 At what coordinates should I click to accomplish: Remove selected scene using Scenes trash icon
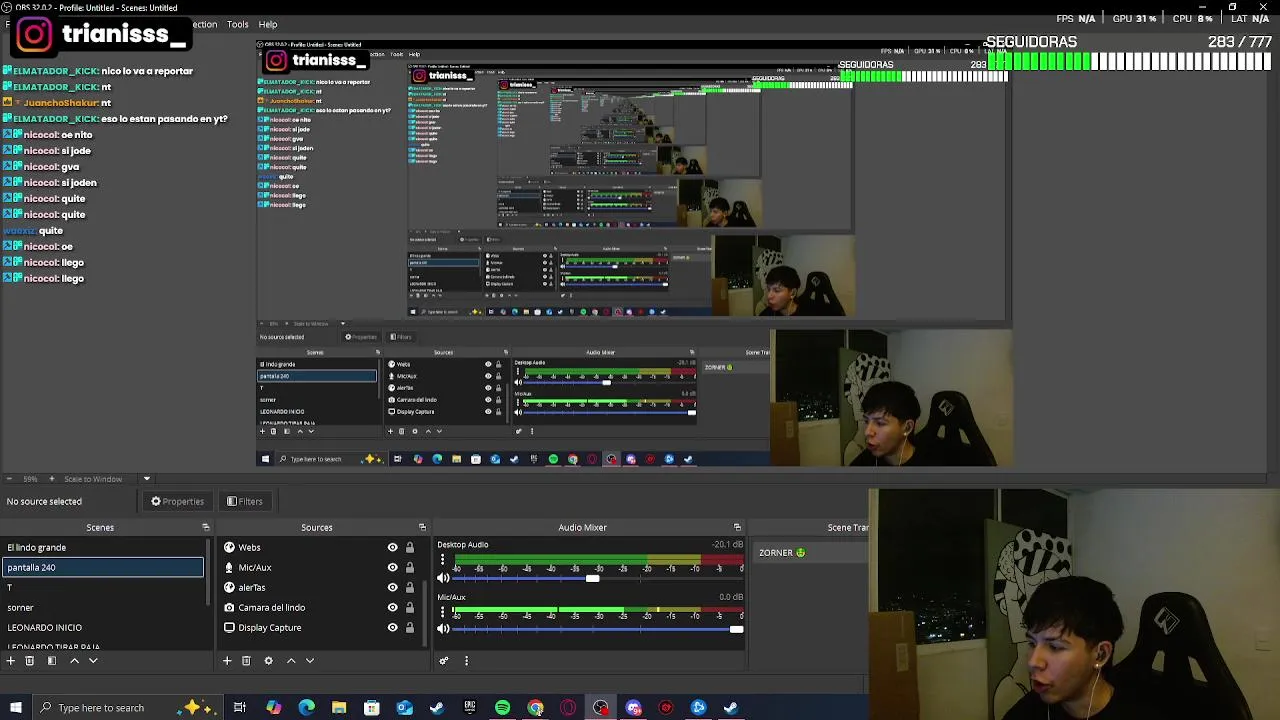point(29,661)
